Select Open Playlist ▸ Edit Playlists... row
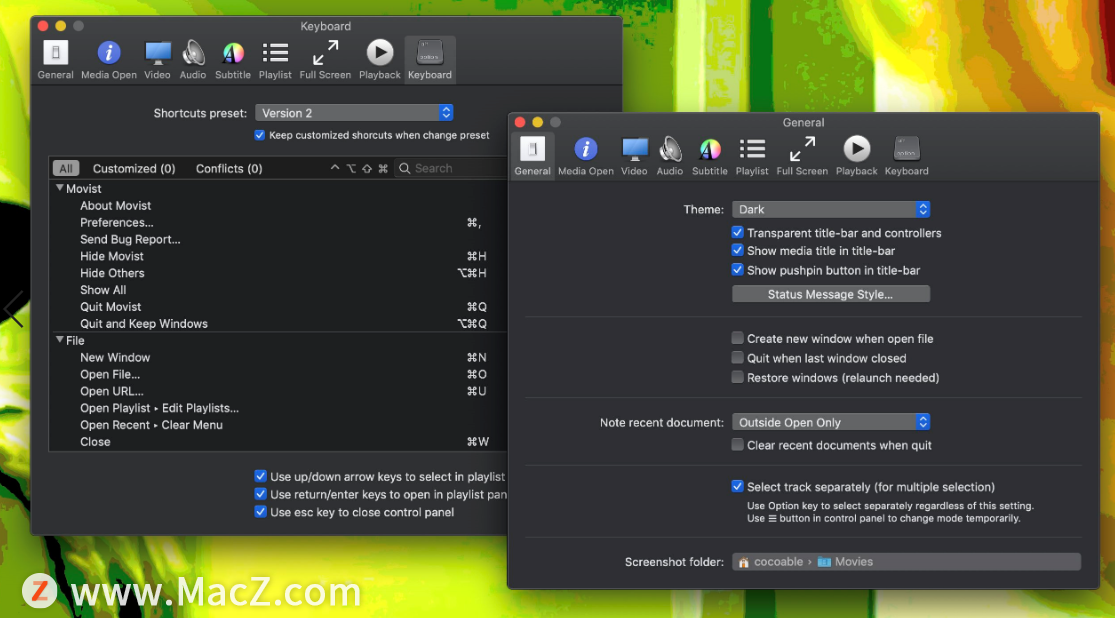 click(x=279, y=408)
